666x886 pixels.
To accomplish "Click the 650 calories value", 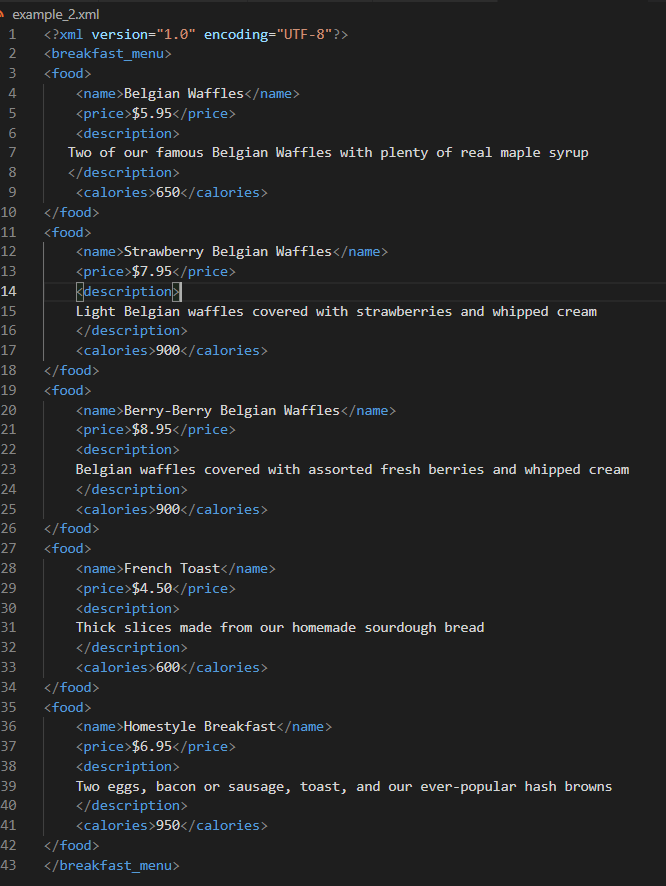I will [x=167, y=192].
